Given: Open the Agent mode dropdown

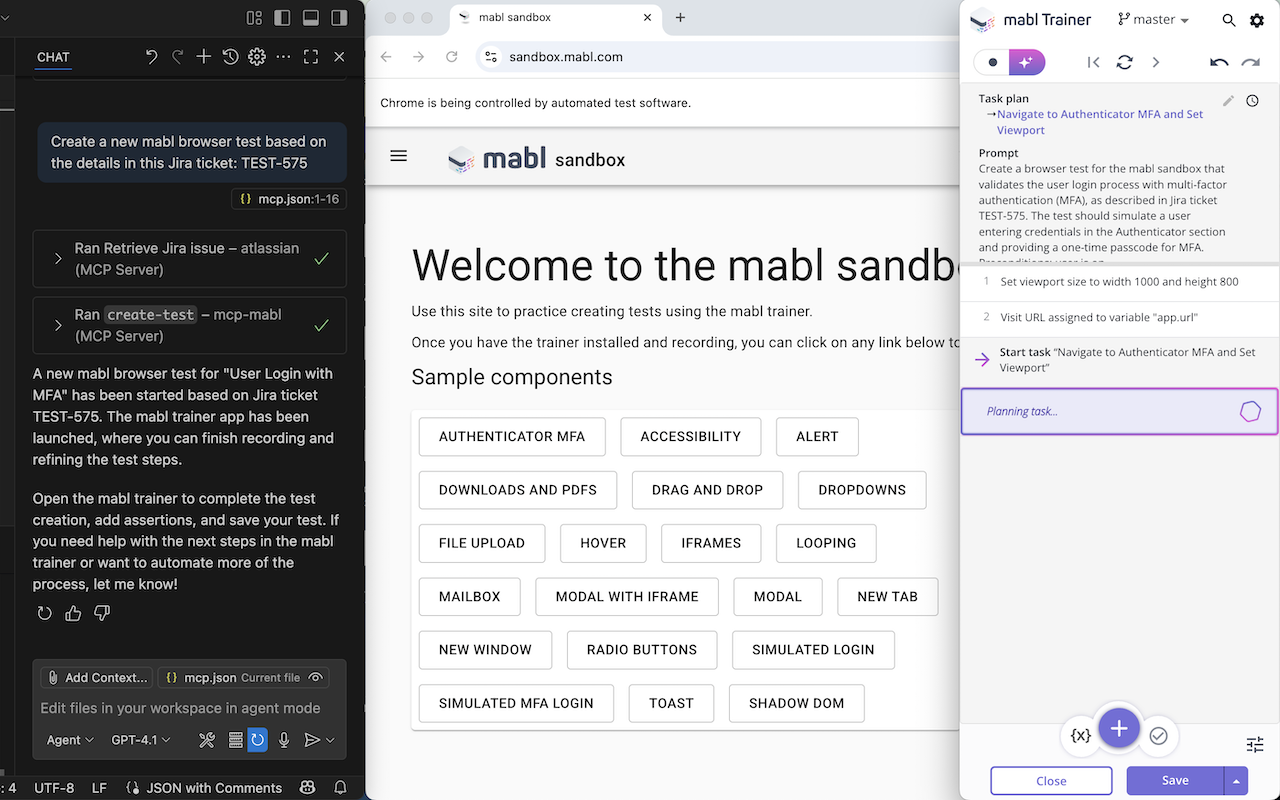Looking at the screenshot, I should (70, 740).
